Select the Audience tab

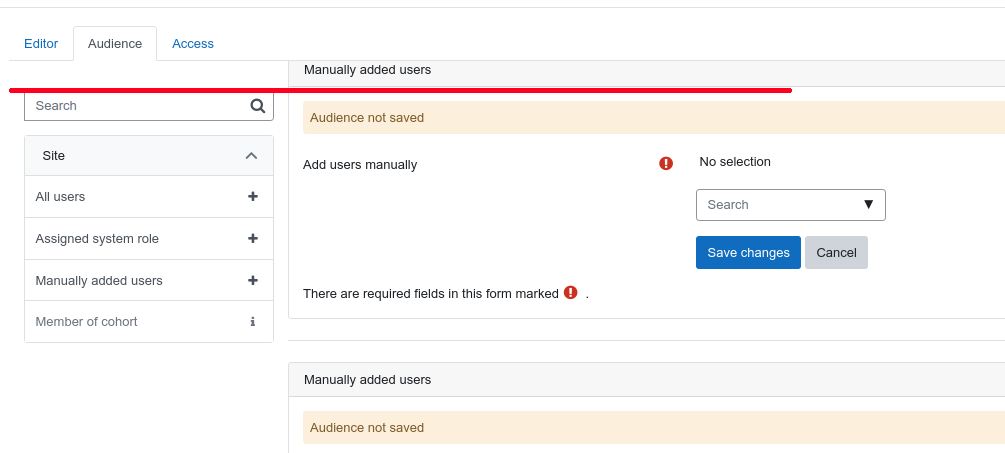[115, 44]
